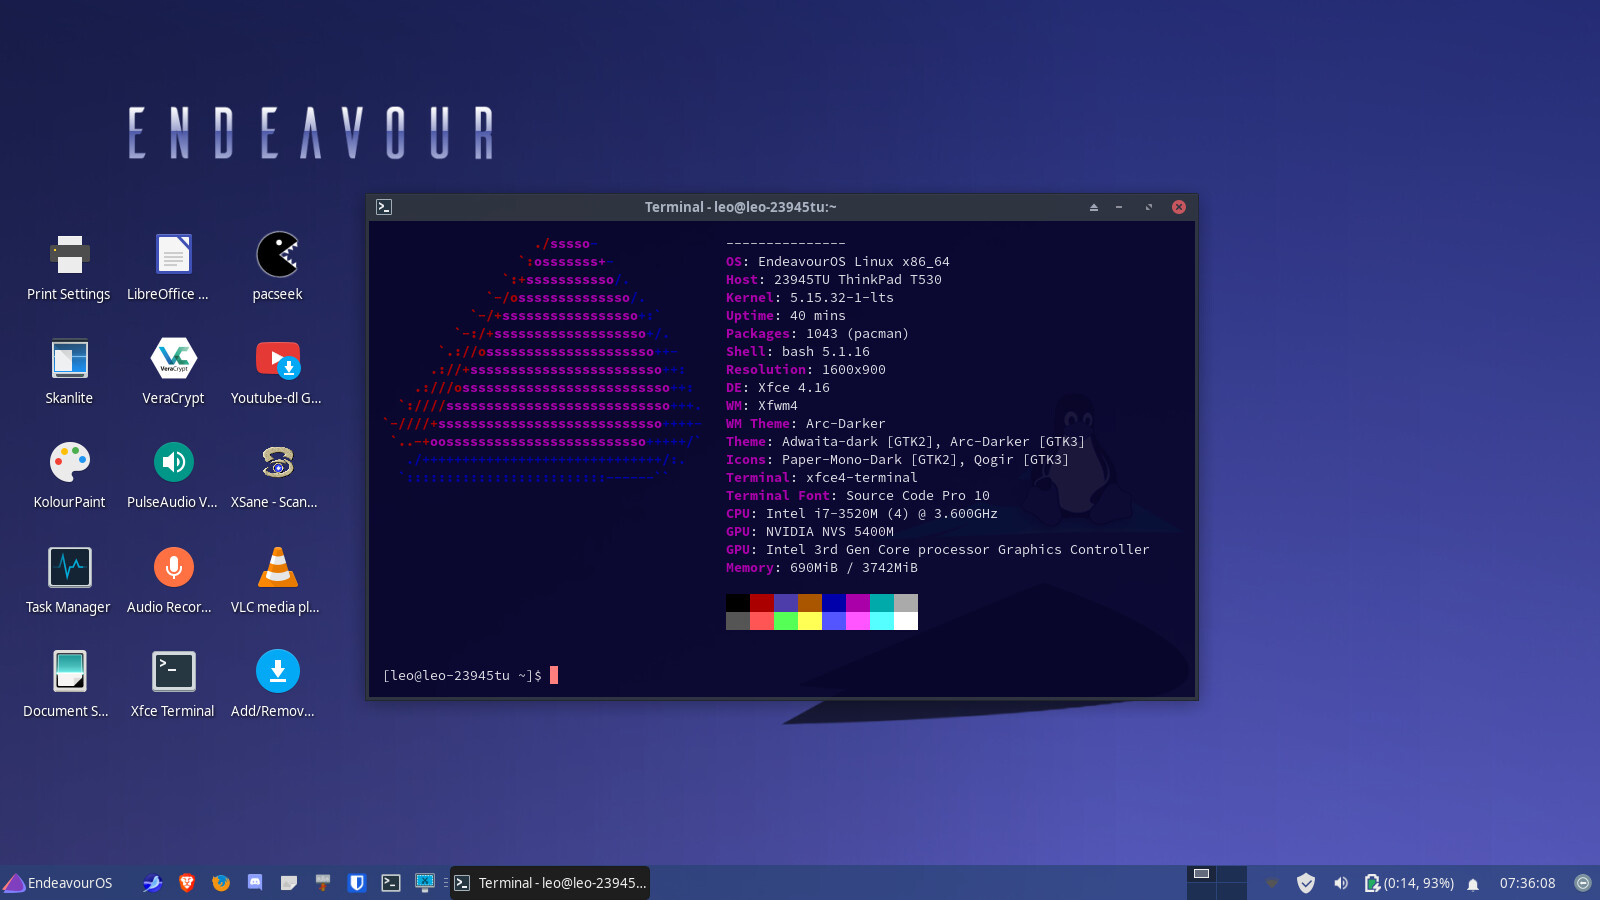
Task: Open Bitwarden from the panel launcher
Action: [x=357, y=883]
